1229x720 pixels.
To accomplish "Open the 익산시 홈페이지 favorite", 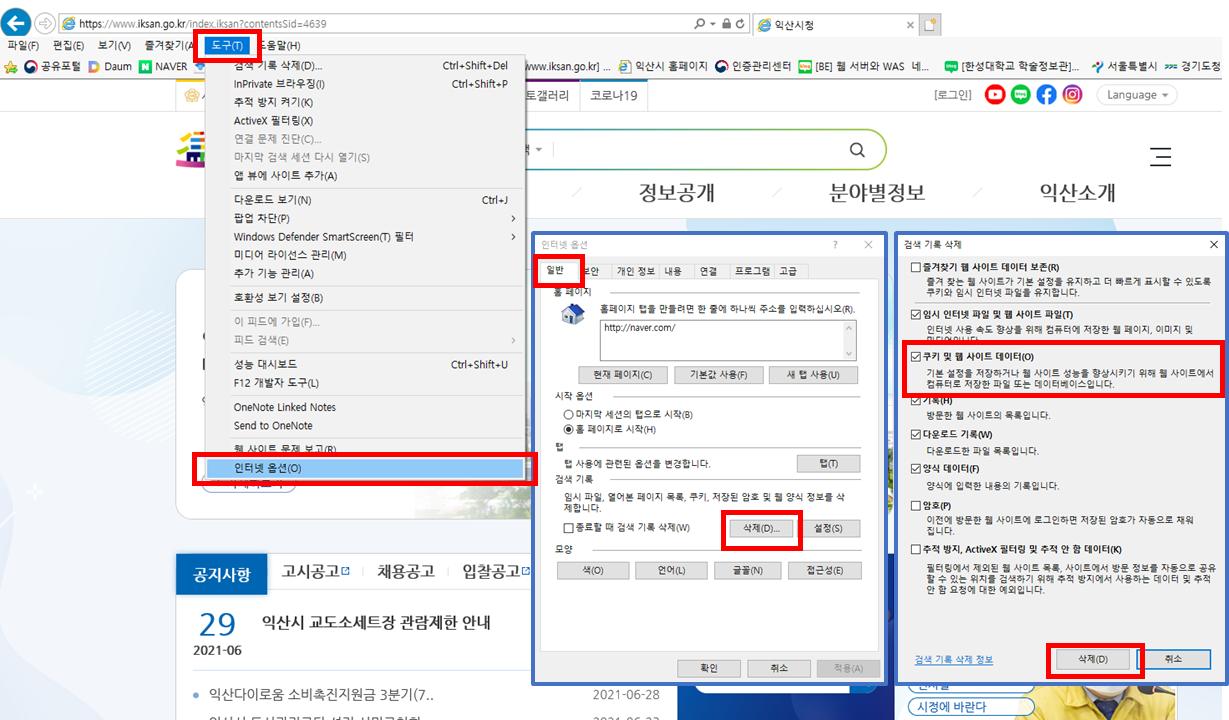I will [x=662, y=67].
